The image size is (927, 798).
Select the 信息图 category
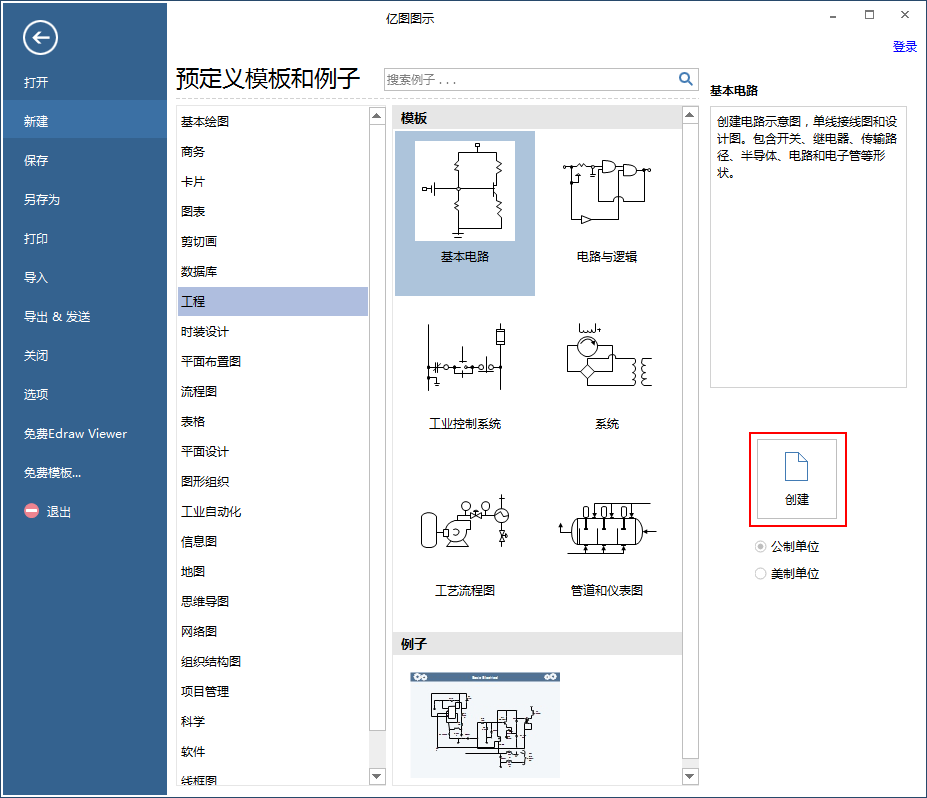point(273,541)
